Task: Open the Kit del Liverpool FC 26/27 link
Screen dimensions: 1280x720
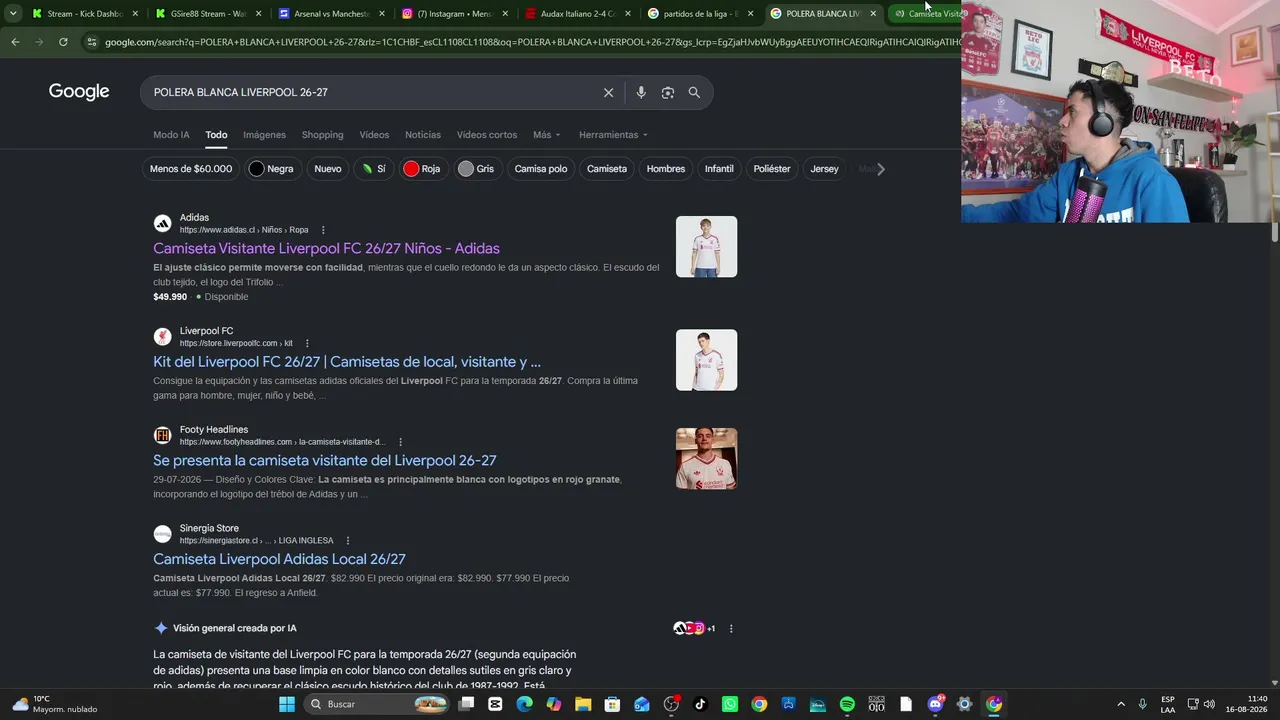Action: pyautogui.click(x=347, y=362)
